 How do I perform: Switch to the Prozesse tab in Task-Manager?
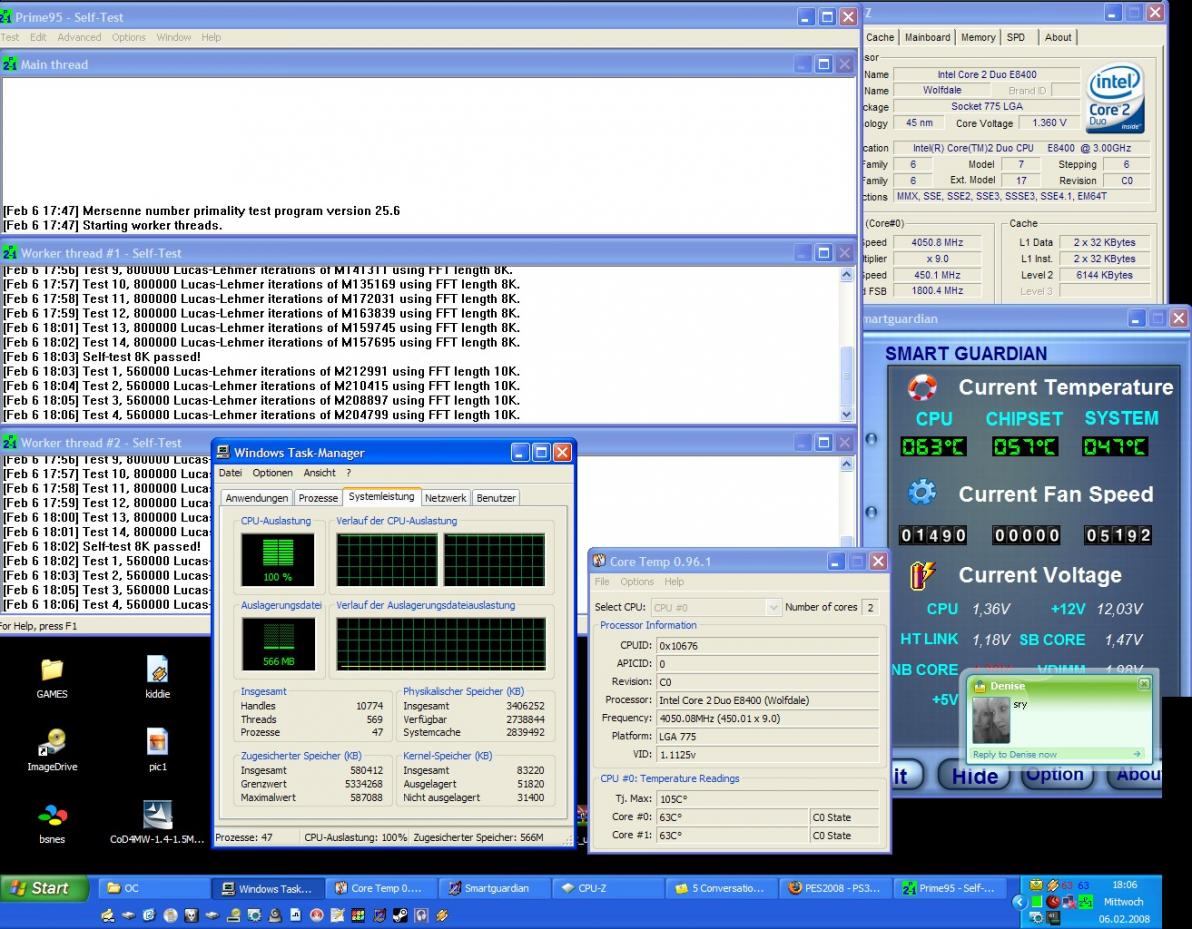(x=318, y=498)
